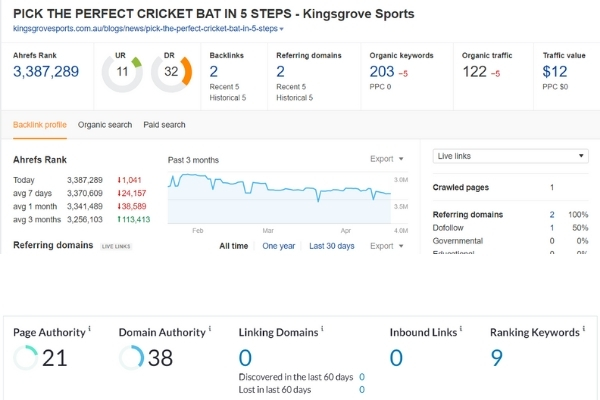Screen dimensions: 600x400
Task: Click the avg 3 months change 113,413
Action: coord(134,220)
